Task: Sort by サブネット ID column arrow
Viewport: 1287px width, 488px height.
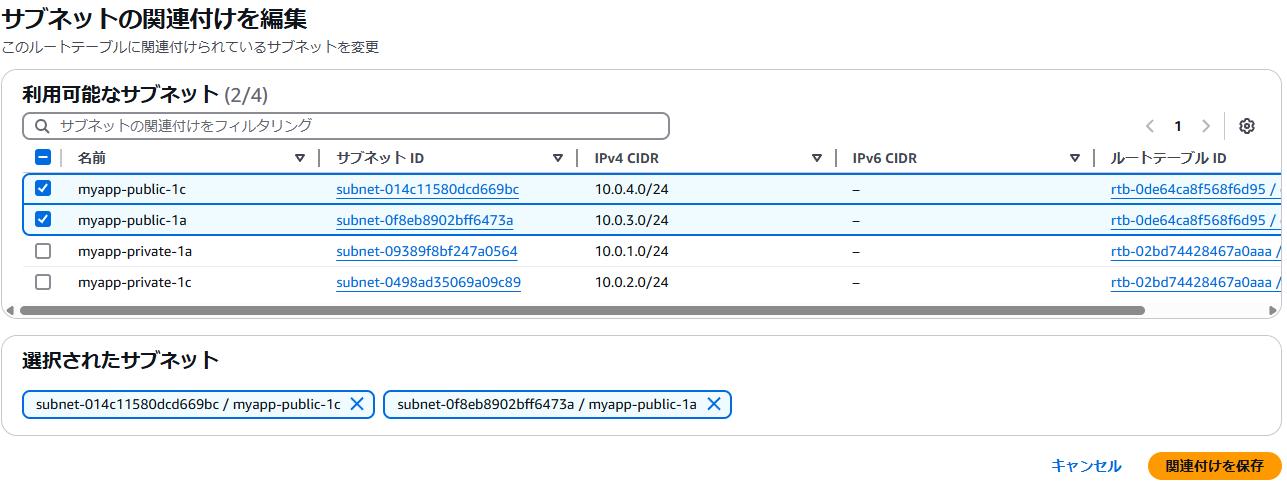Action: [x=558, y=158]
